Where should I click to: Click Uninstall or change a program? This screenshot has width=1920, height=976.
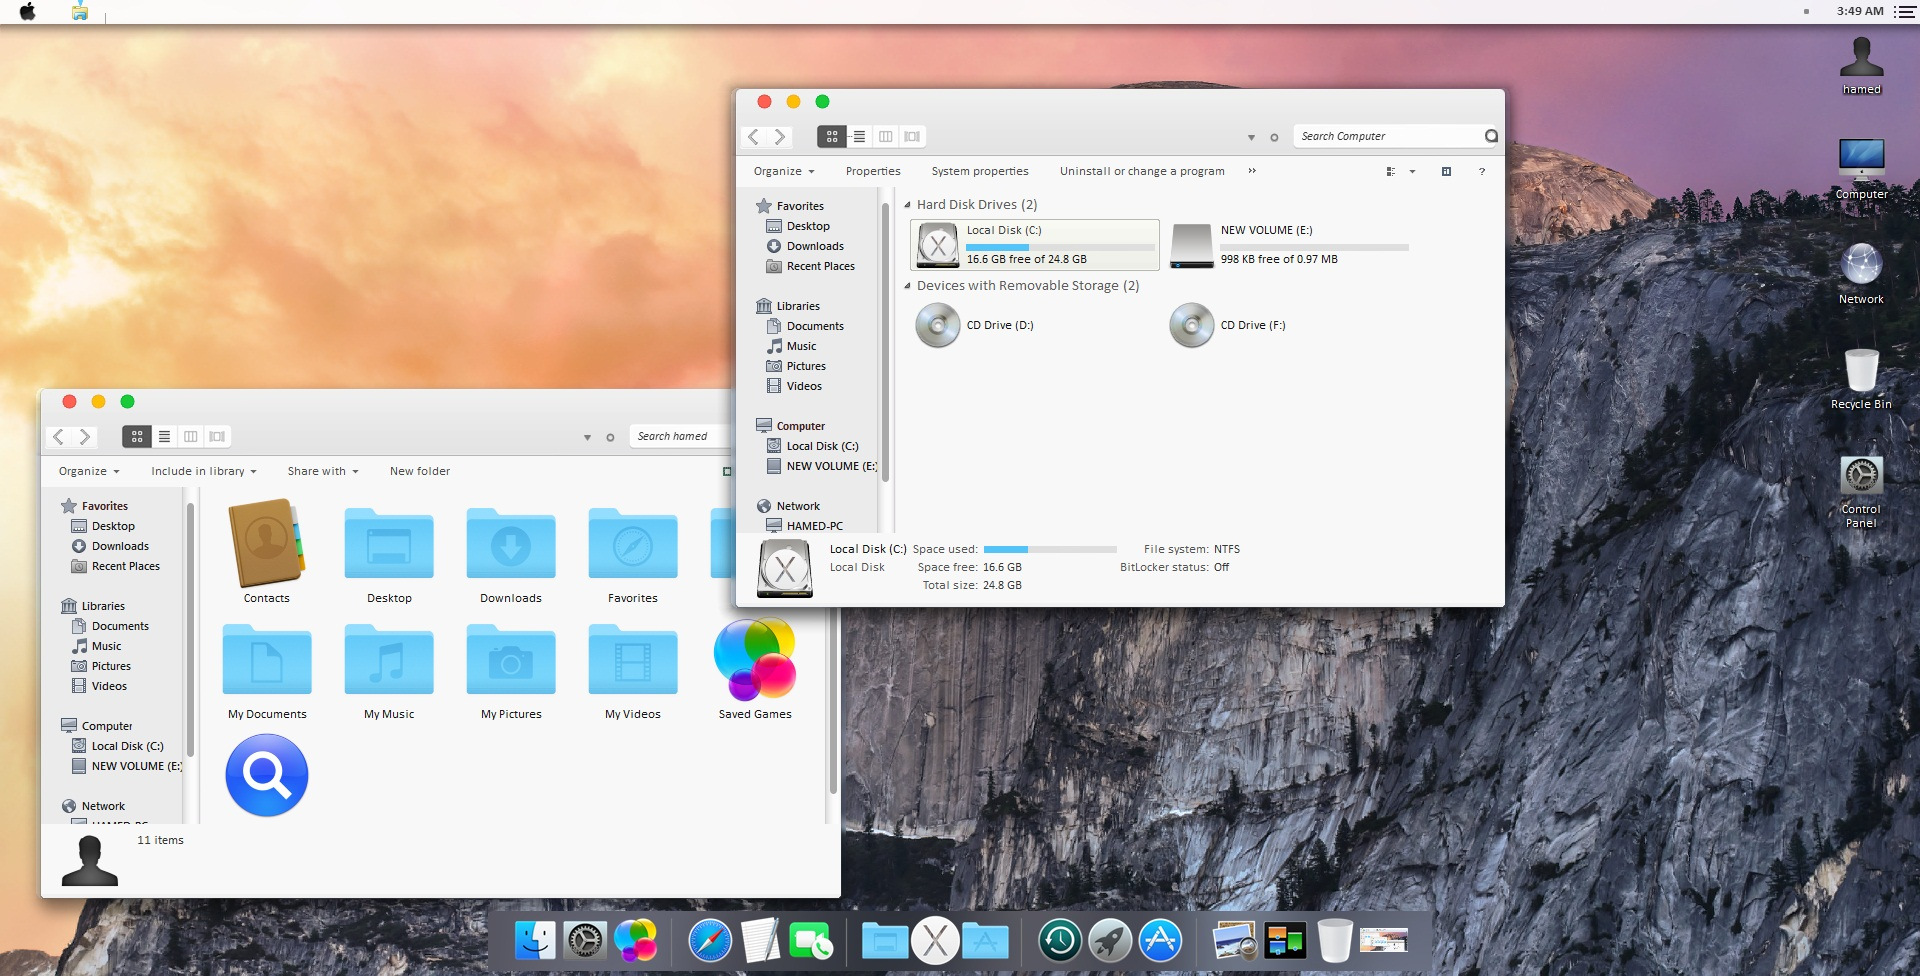[1142, 171]
